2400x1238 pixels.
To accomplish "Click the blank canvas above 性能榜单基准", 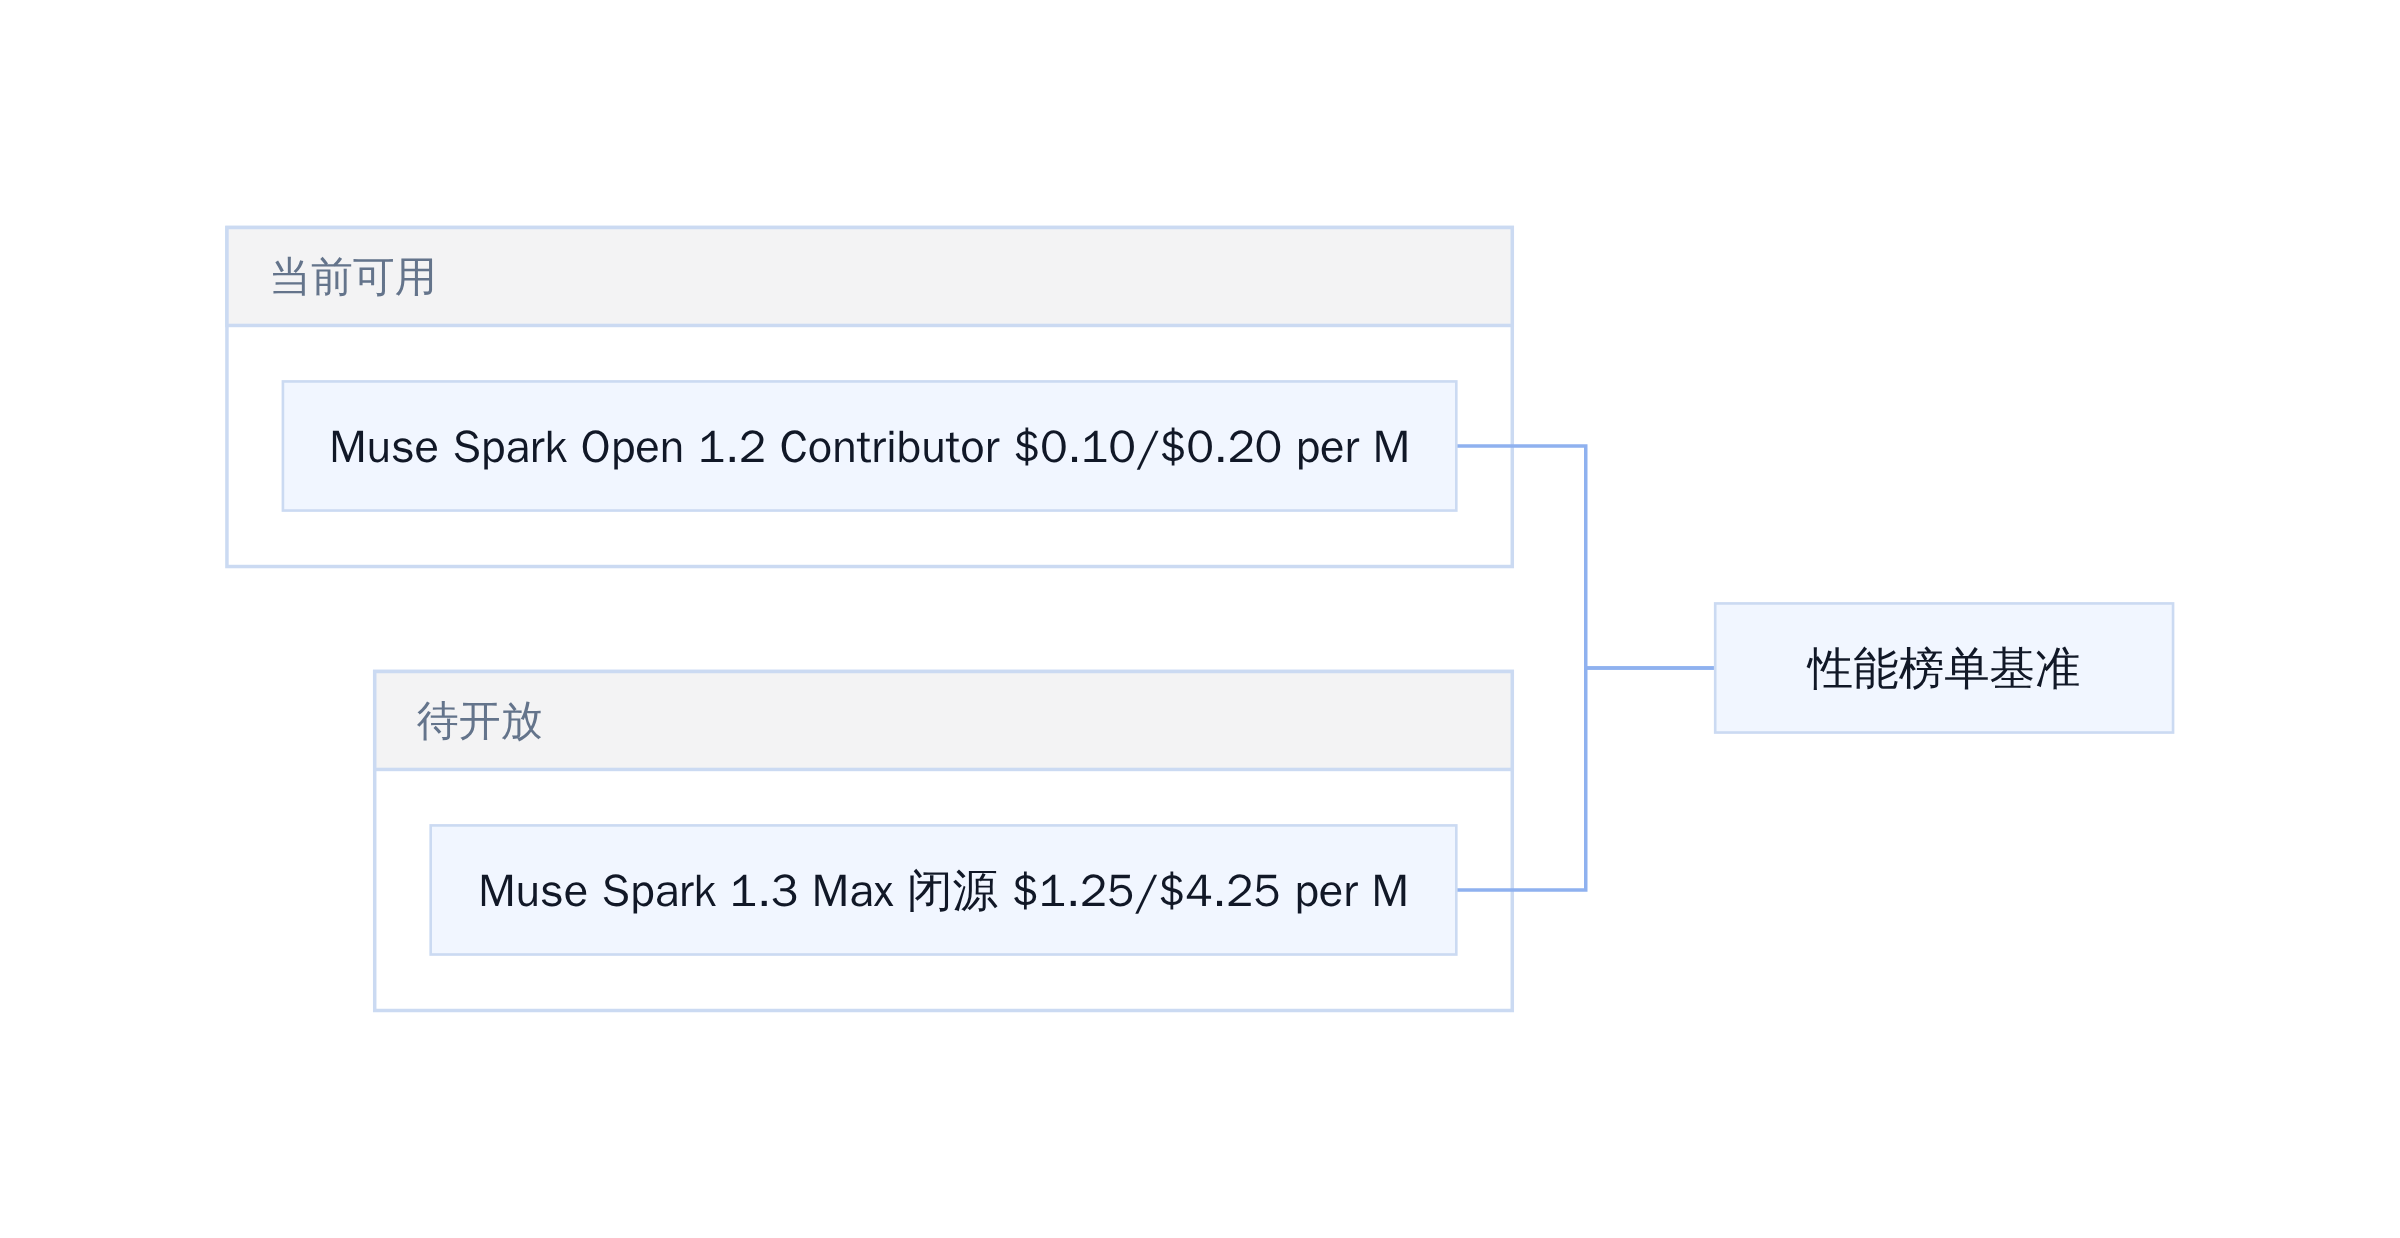I will click(x=1944, y=400).
